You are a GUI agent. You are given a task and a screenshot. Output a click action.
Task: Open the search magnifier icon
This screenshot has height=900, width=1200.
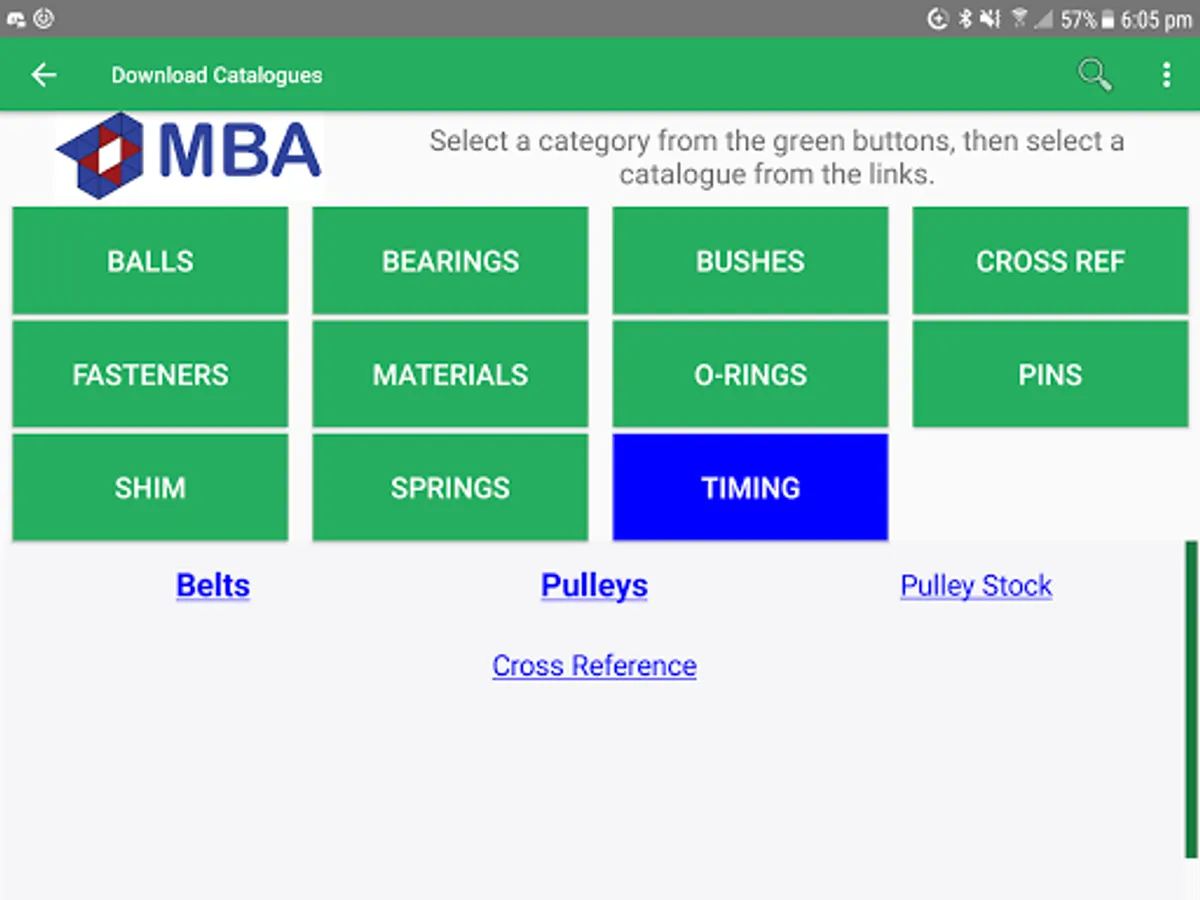[x=1094, y=75]
